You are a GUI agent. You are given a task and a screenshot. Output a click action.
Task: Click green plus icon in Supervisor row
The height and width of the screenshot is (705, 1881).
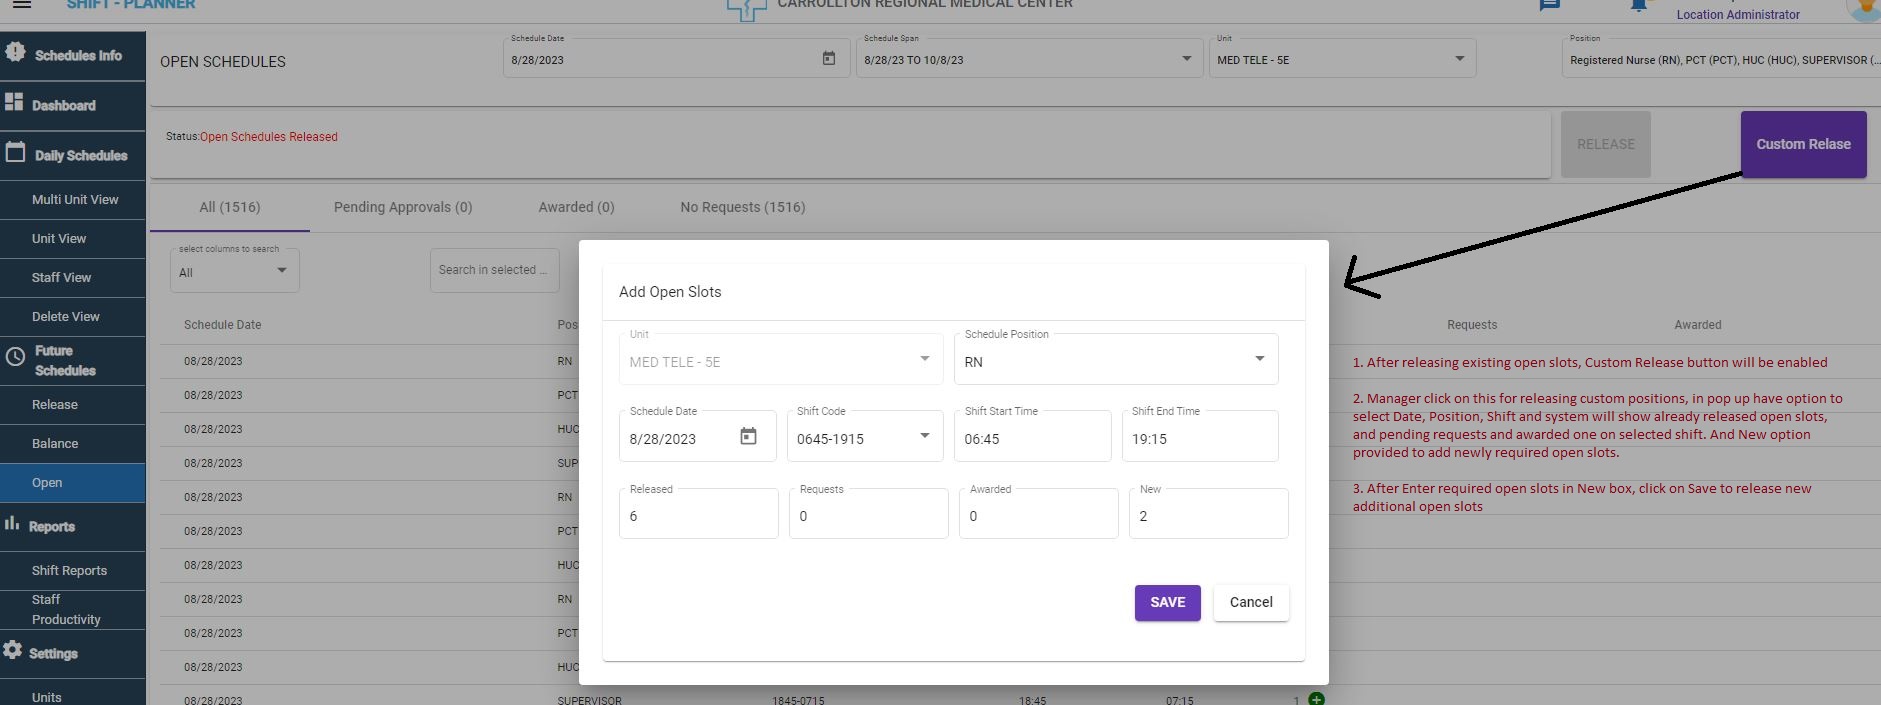pos(1316,699)
